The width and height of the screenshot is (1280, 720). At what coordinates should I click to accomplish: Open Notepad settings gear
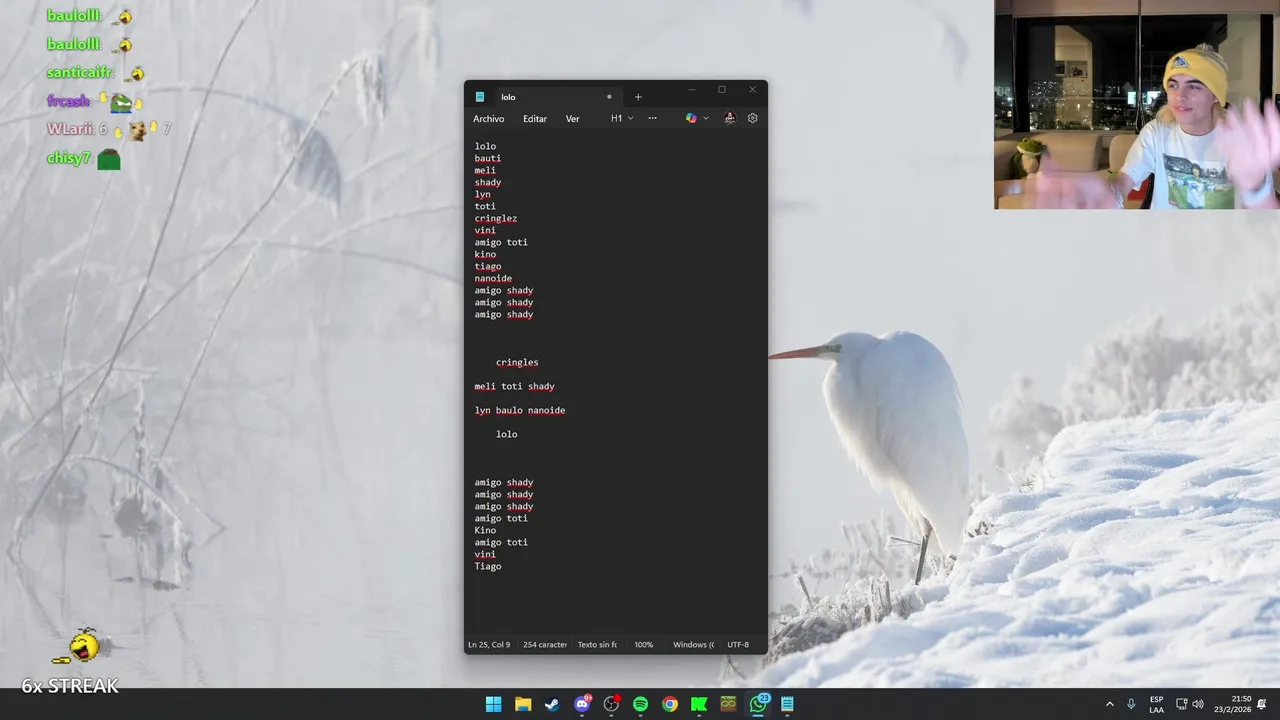tap(752, 118)
